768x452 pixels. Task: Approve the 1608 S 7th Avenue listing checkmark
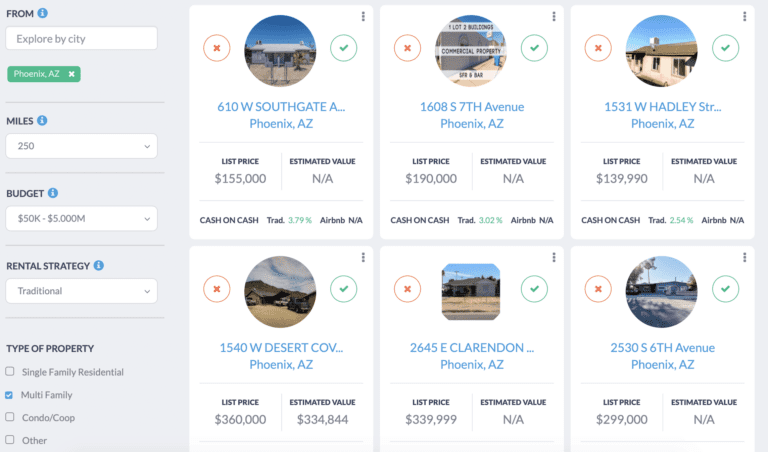tap(535, 47)
